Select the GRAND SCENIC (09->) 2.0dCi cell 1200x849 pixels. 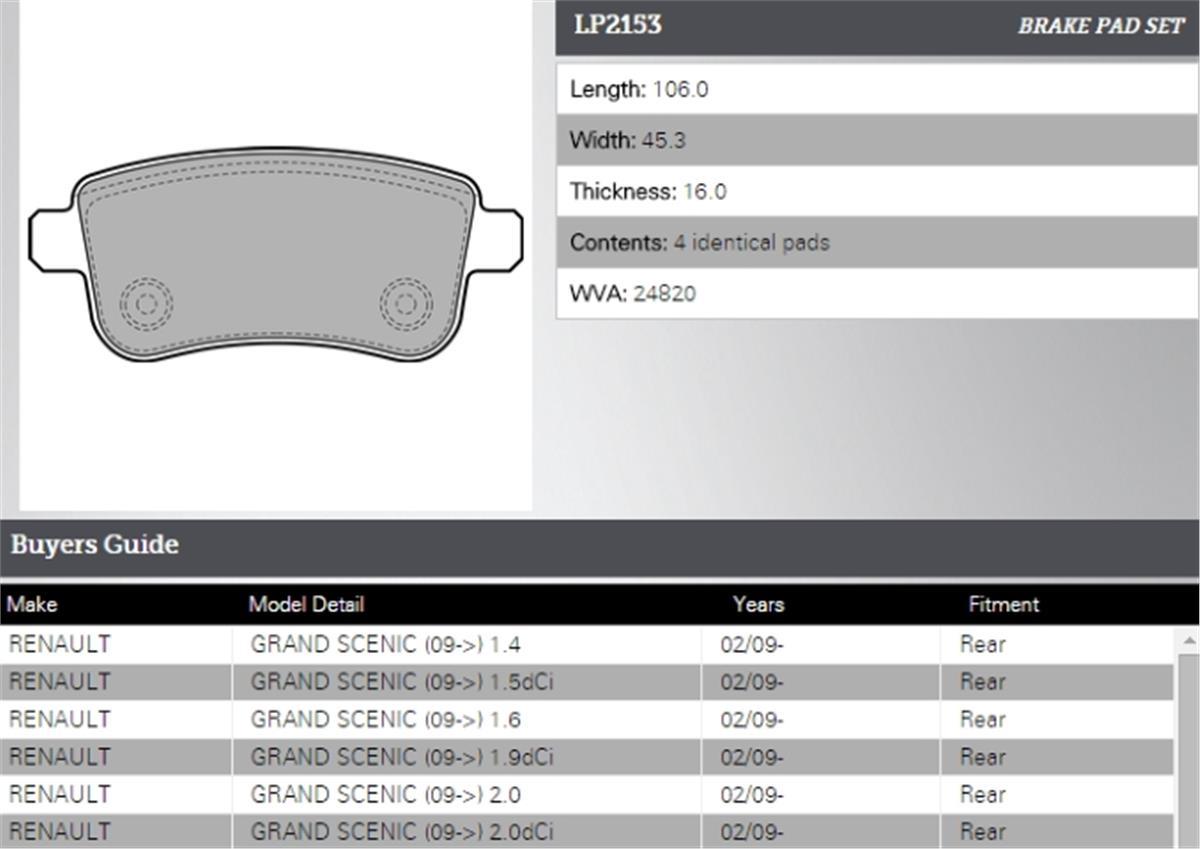(467, 831)
